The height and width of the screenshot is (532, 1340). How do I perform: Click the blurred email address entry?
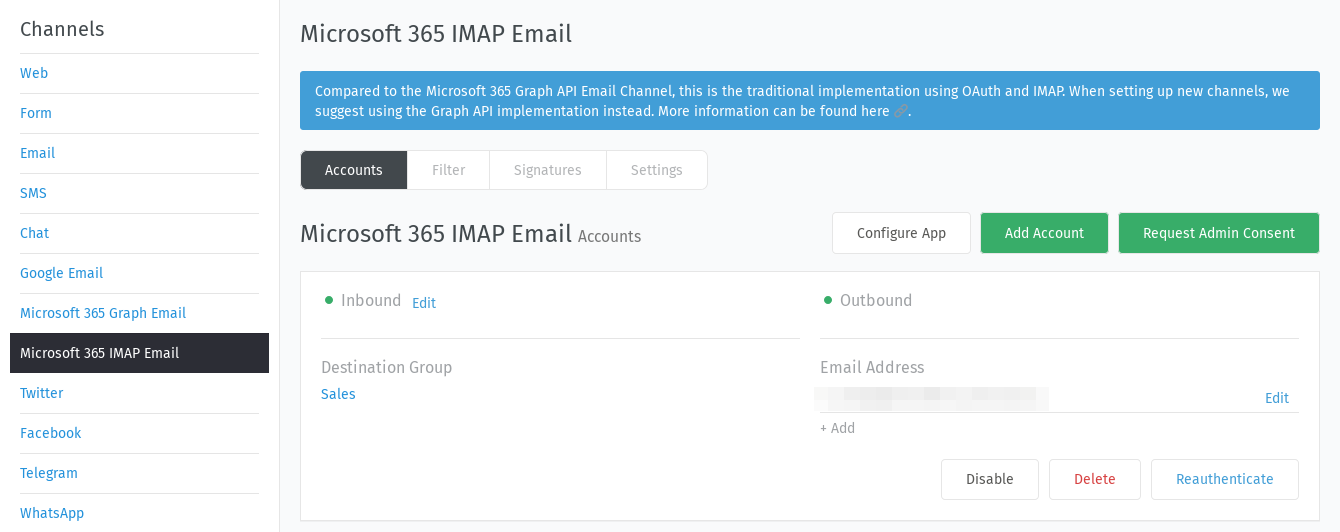tap(932, 398)
